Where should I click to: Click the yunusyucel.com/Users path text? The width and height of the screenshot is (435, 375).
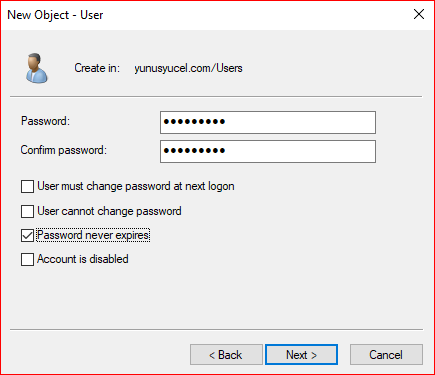coord(188,68)
